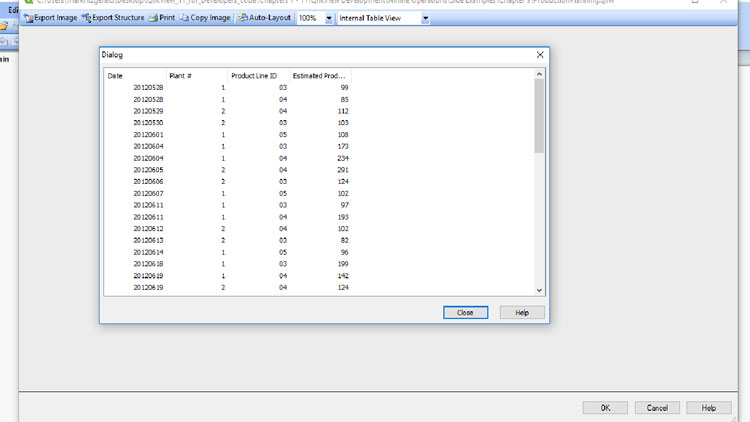Select the date cell 20120529

tap(148, 111)
